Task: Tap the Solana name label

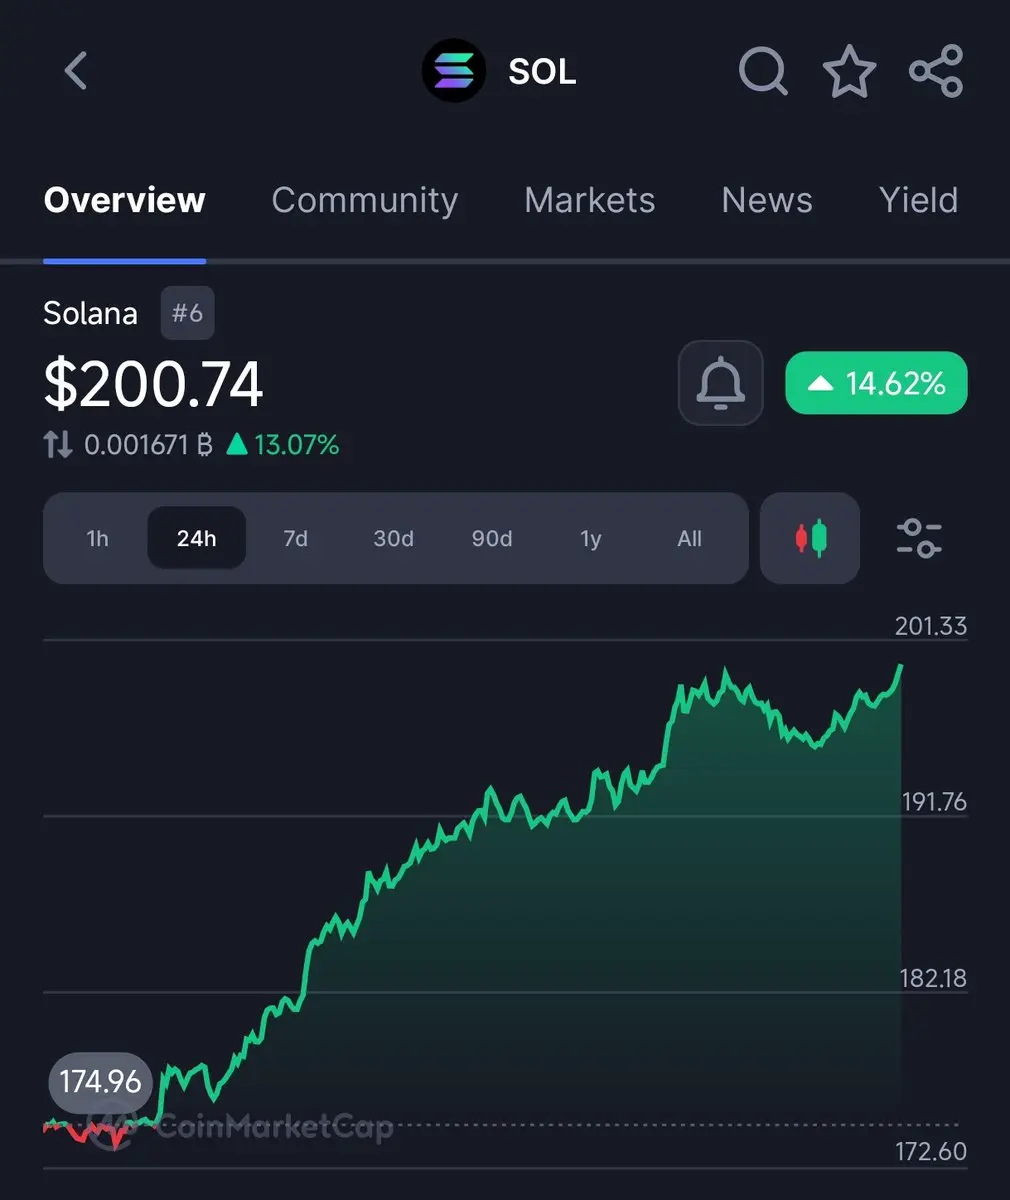Action: (x=90, y=313)
